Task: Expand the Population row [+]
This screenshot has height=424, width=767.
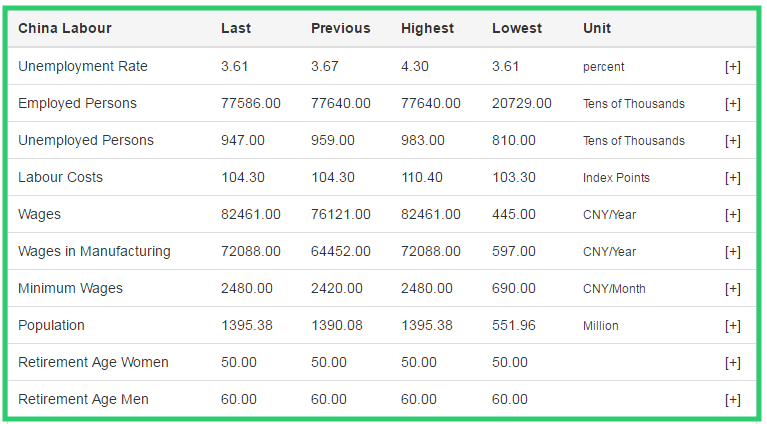Action: [x=732, y=326]
